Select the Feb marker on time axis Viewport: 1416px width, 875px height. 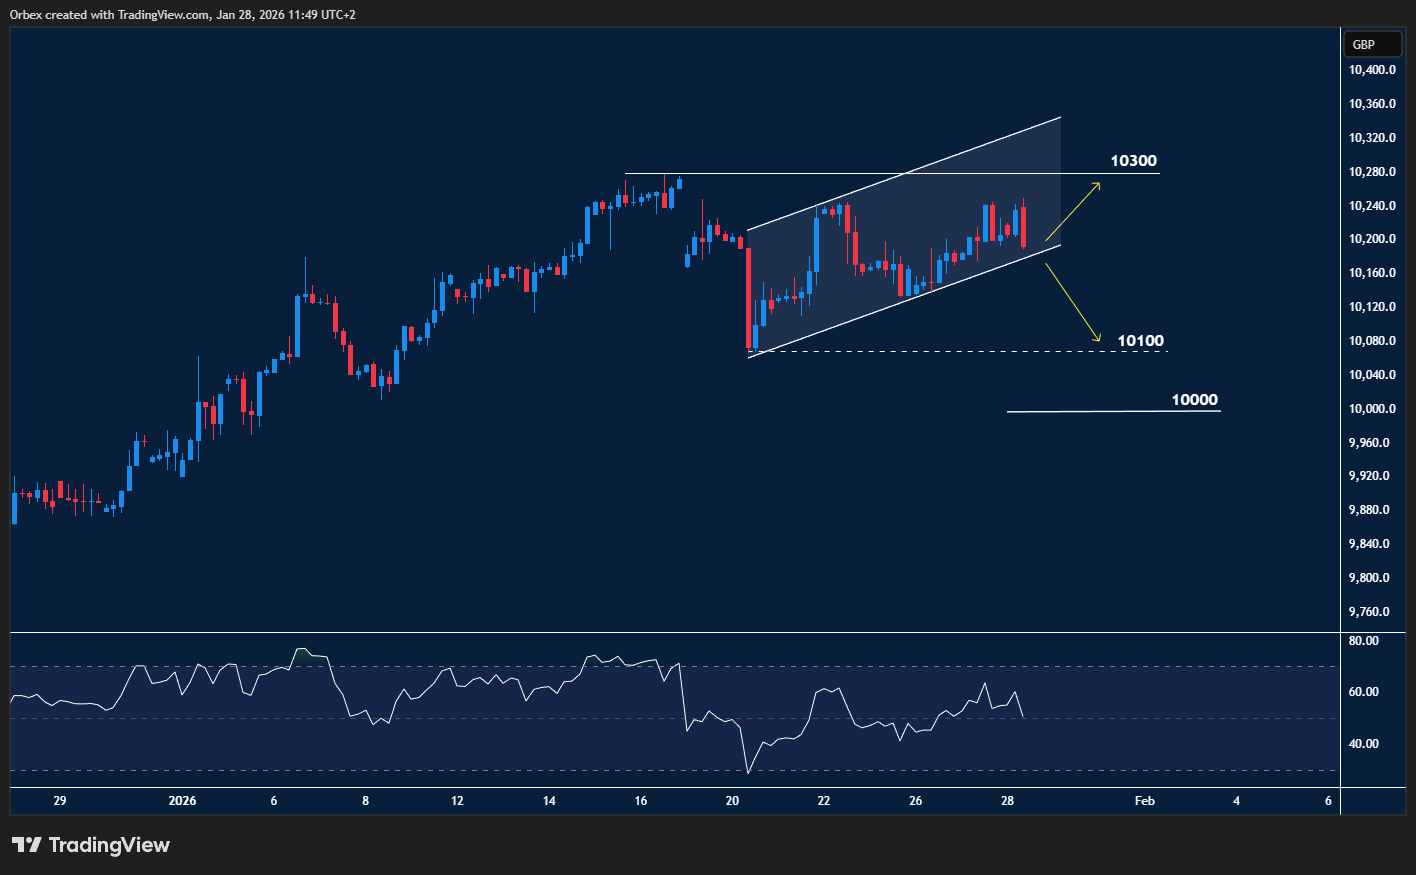pos(1144,801)
